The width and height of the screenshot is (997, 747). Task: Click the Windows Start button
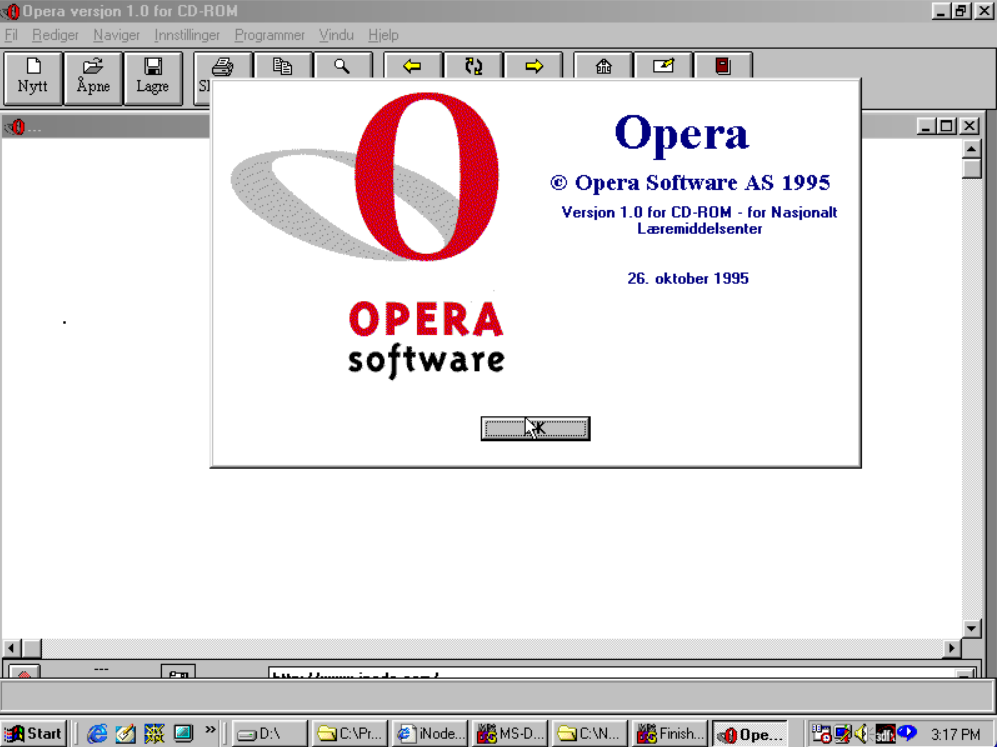pyautogui.click(x=34, y=733)
